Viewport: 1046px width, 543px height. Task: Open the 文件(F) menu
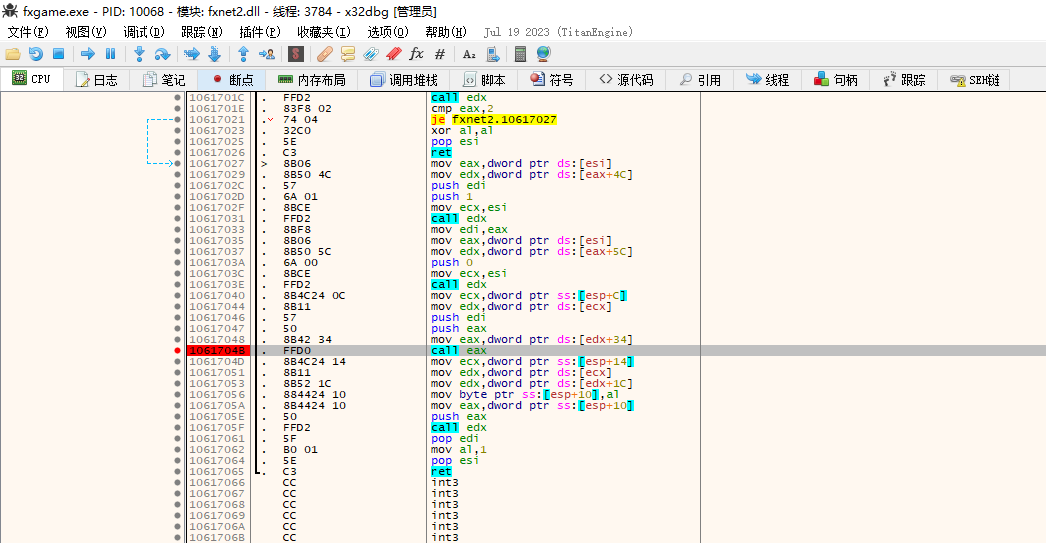(x=27, y=32)
